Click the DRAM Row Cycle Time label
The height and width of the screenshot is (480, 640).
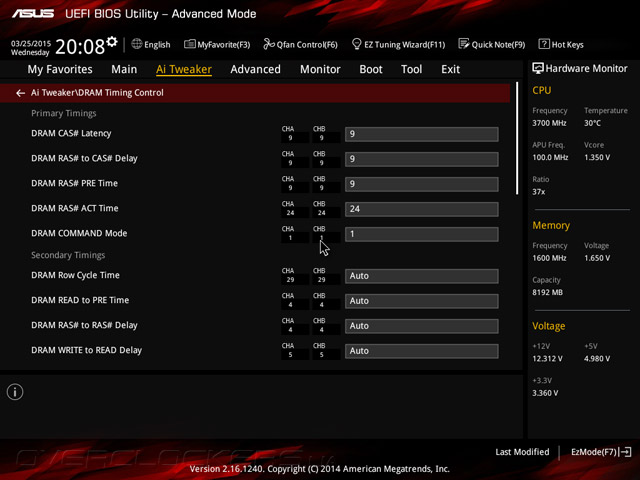click(76, 275)
